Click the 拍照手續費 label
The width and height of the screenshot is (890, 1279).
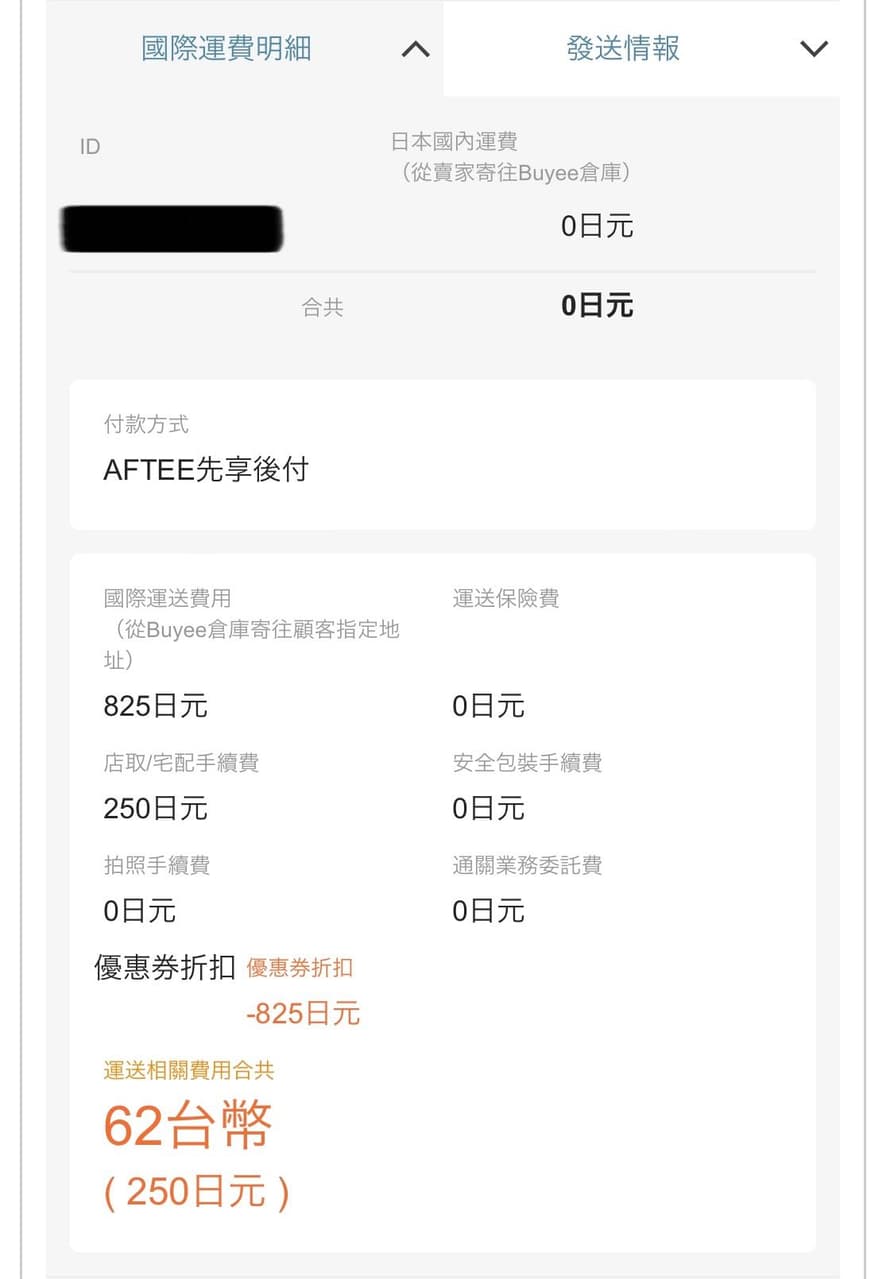[x=157, y=865]
